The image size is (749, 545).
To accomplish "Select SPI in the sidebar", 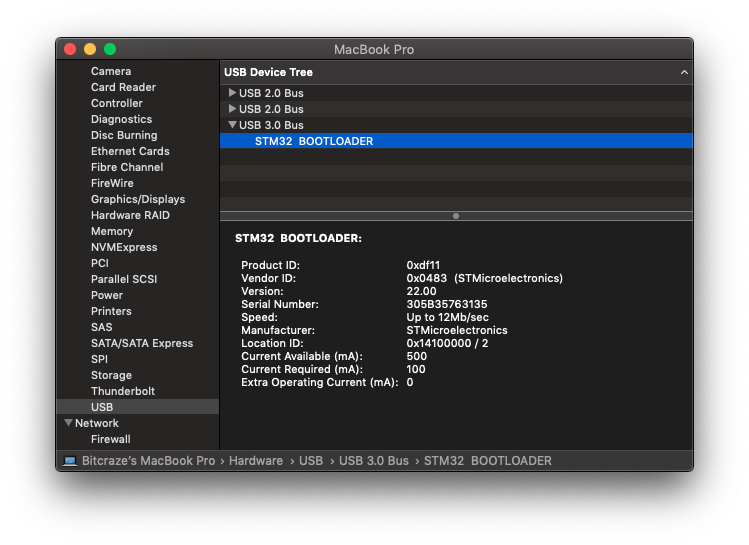I will click(x=99, y=359).
